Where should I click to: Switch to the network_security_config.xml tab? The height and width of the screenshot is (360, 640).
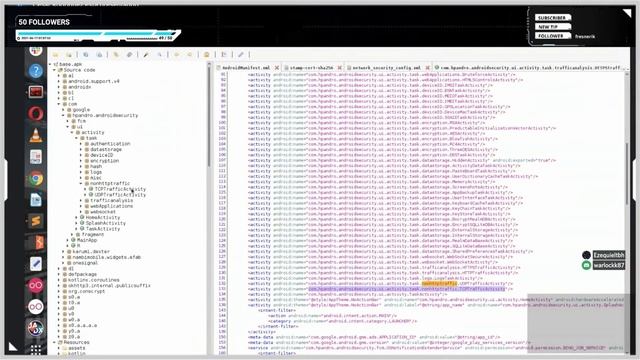pyautogui.click(x=386, y=67)
